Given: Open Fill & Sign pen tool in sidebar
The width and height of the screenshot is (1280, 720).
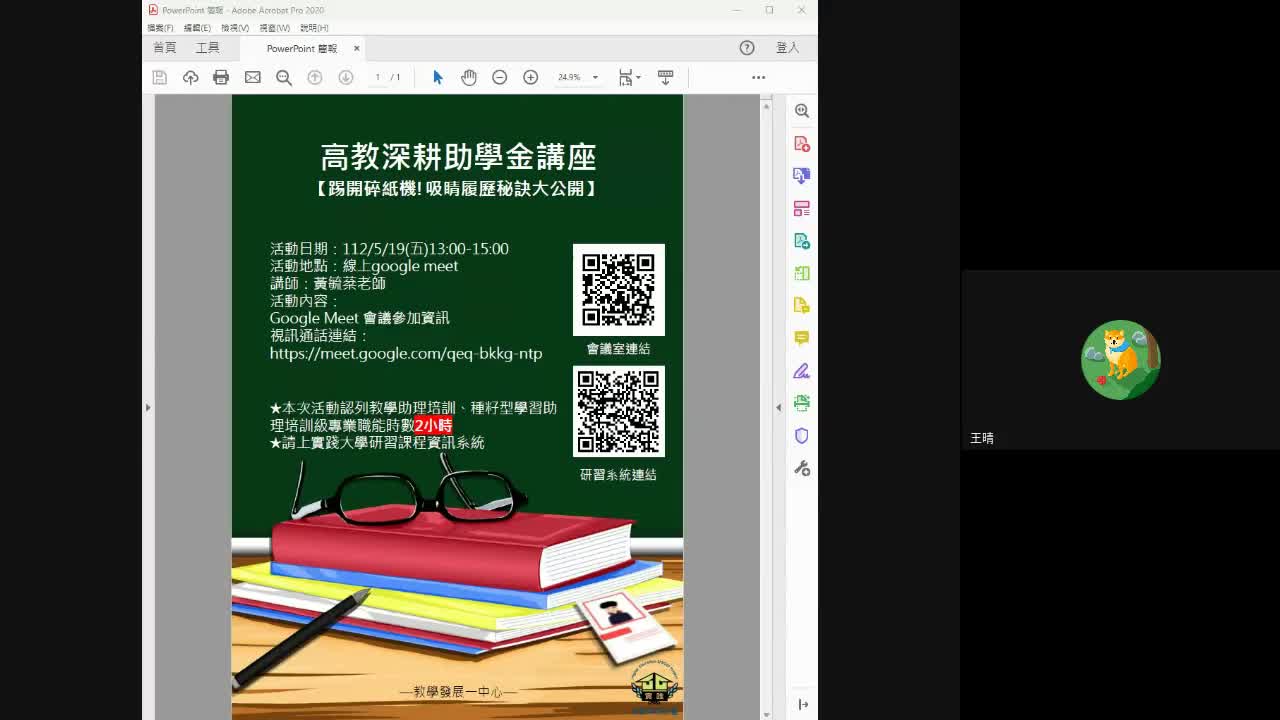Looking at the screenshot, I should tap(802, 371).
